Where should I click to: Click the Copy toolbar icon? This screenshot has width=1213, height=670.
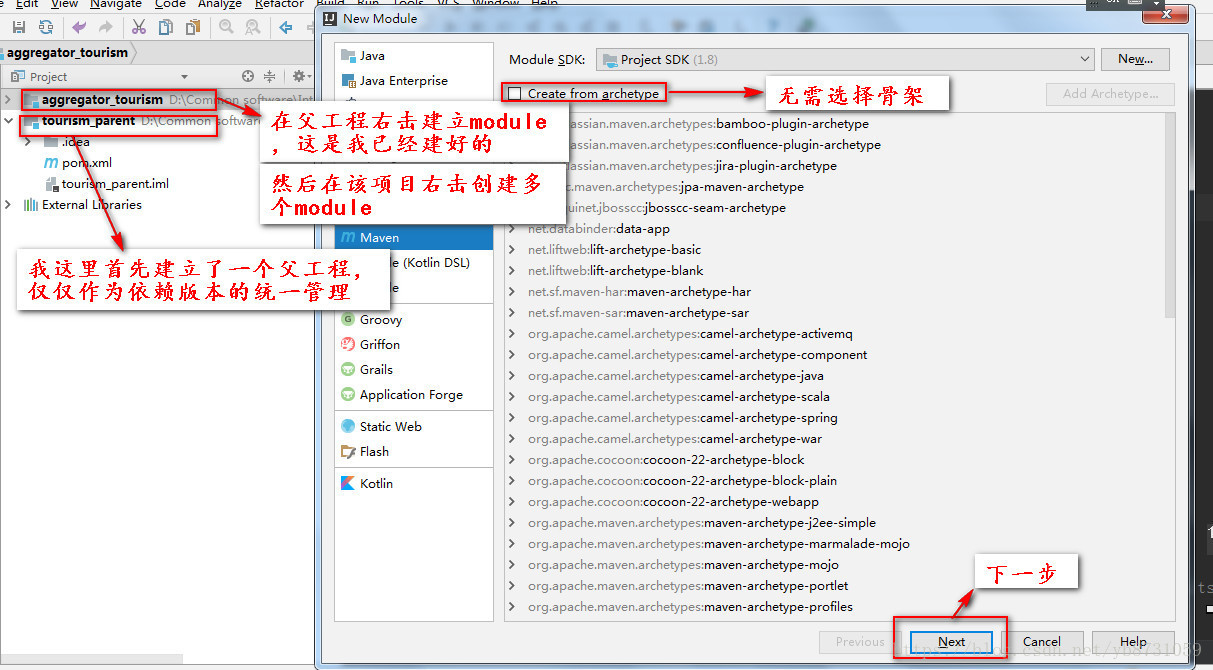(164, 27)
